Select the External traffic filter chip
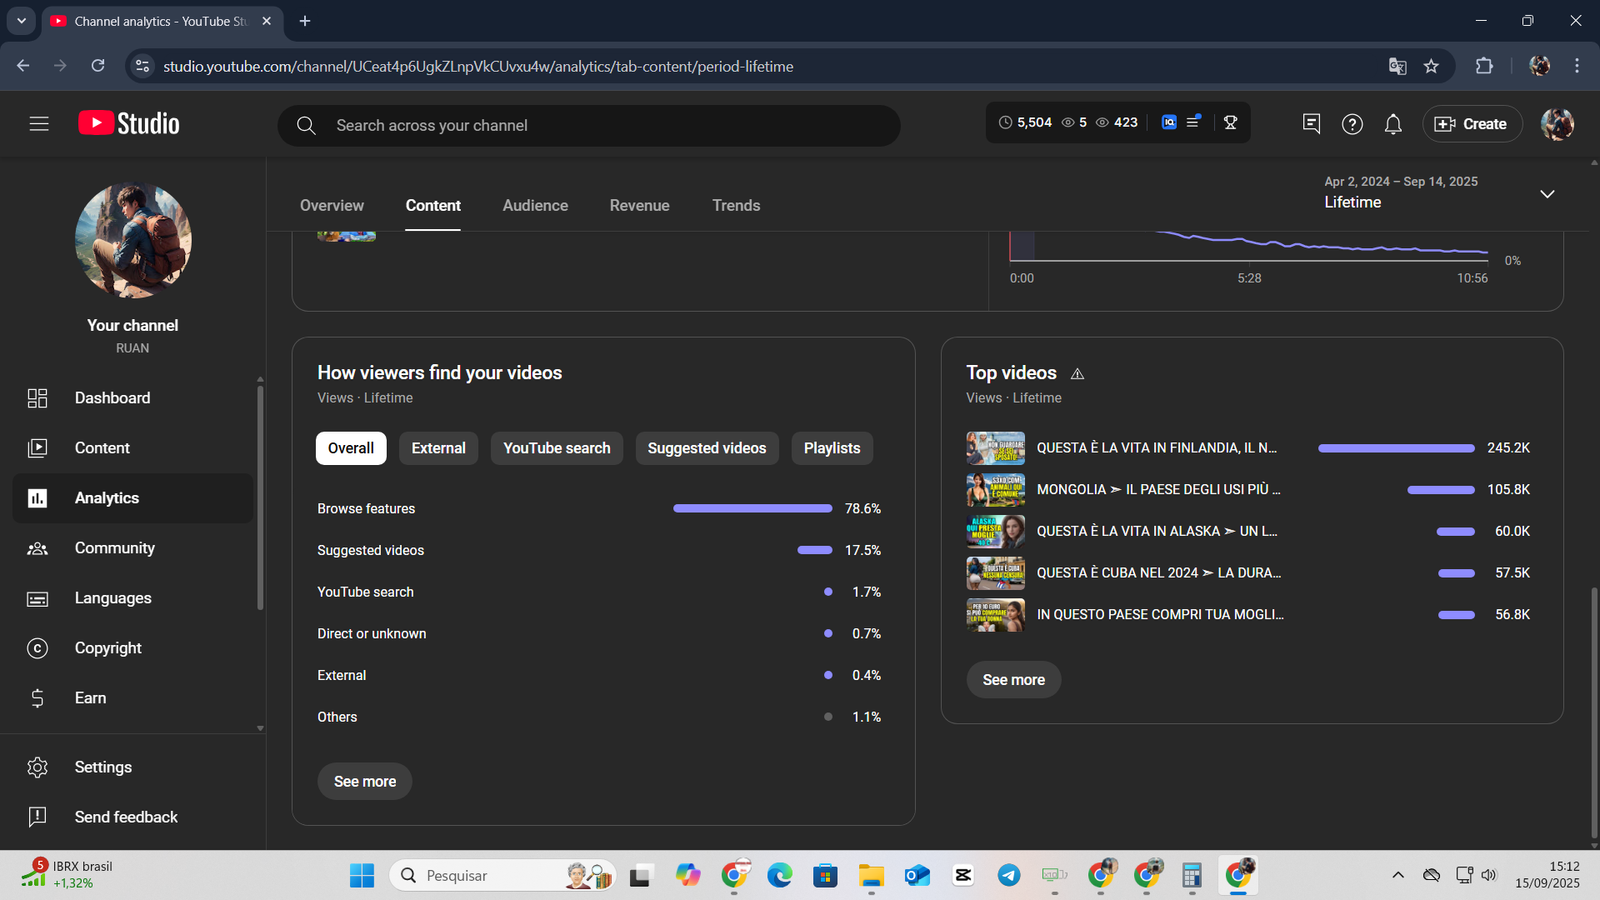The image size is (1600, 900). click(x=438, y=448)
